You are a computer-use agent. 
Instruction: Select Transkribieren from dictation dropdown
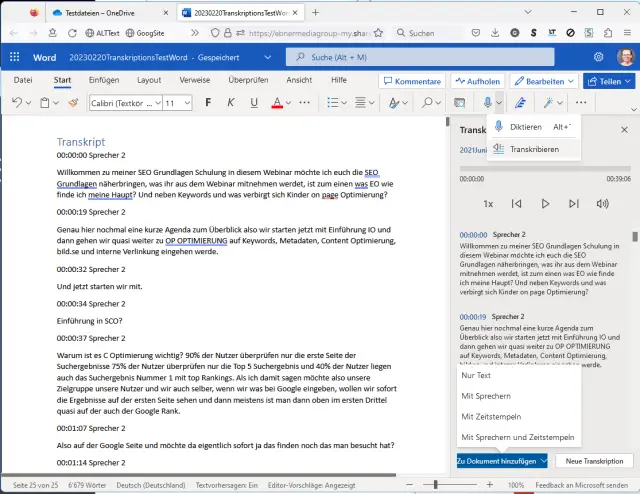point(534,149)
